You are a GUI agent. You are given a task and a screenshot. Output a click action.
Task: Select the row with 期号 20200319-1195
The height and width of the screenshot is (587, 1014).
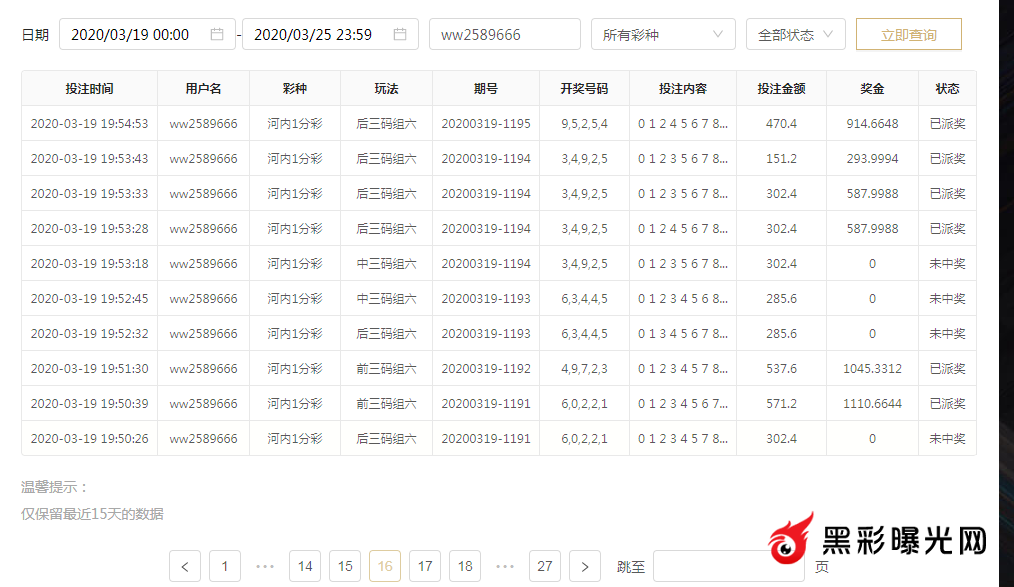click(x=486, y=124)
